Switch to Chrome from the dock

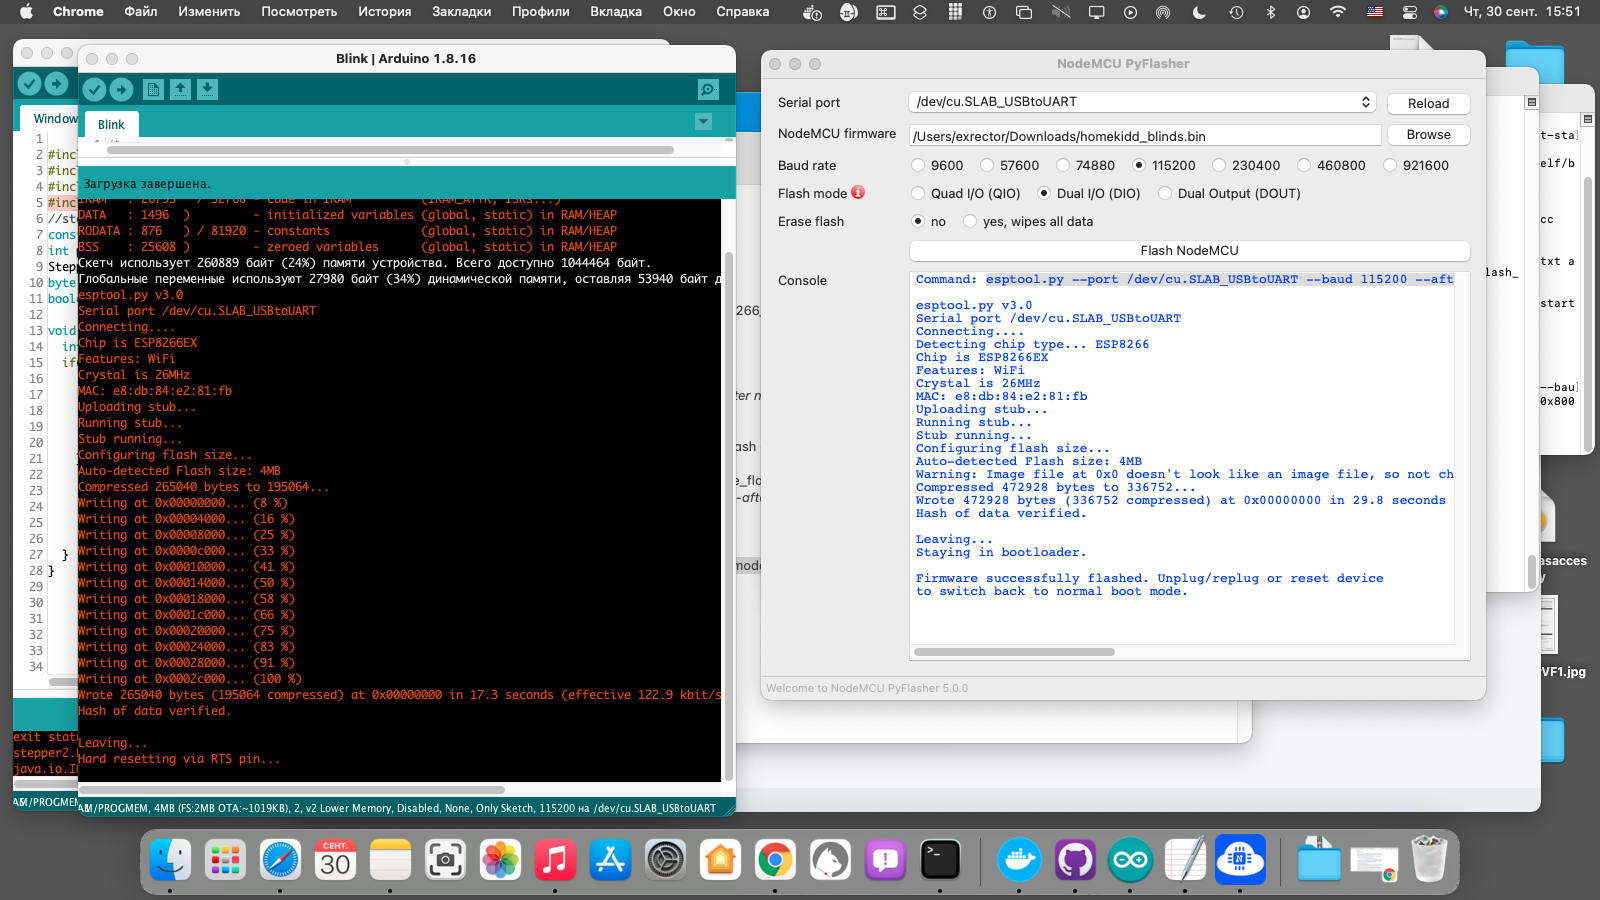(x=775, y=859)
